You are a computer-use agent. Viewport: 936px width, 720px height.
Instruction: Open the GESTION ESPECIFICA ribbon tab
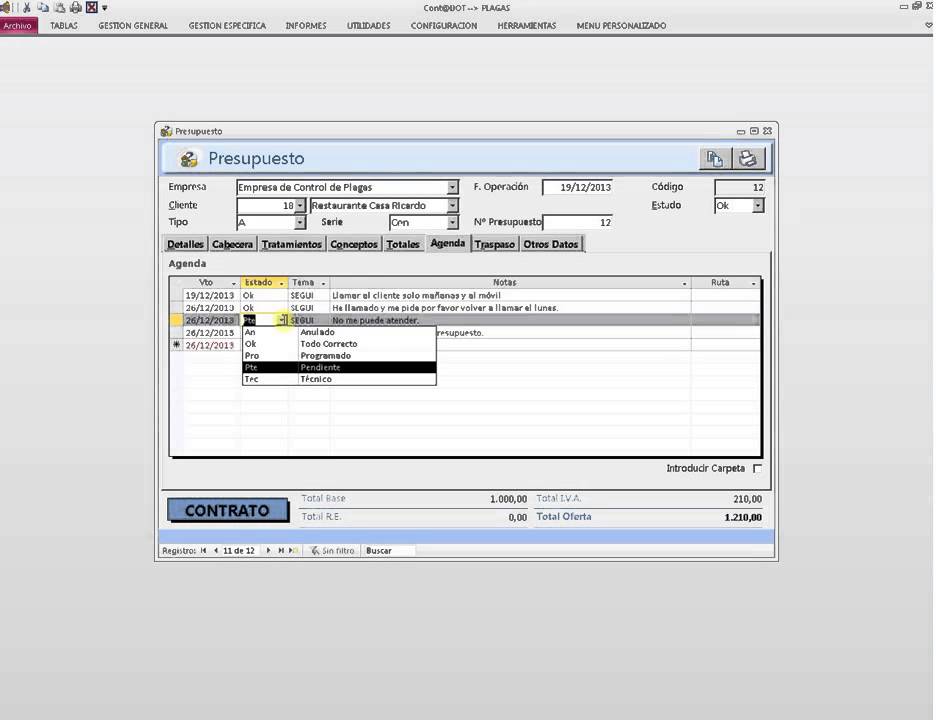tap(227, 26)
